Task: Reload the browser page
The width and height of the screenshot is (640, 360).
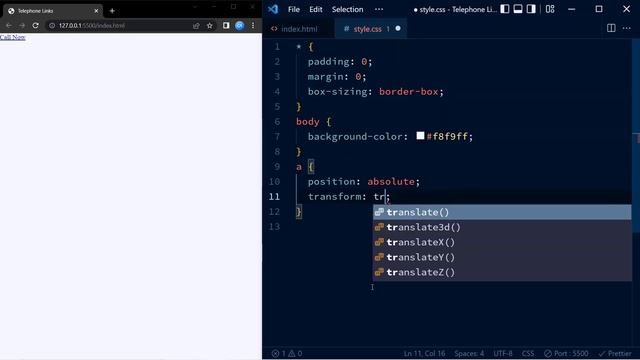Action: (x=36, y=25)
